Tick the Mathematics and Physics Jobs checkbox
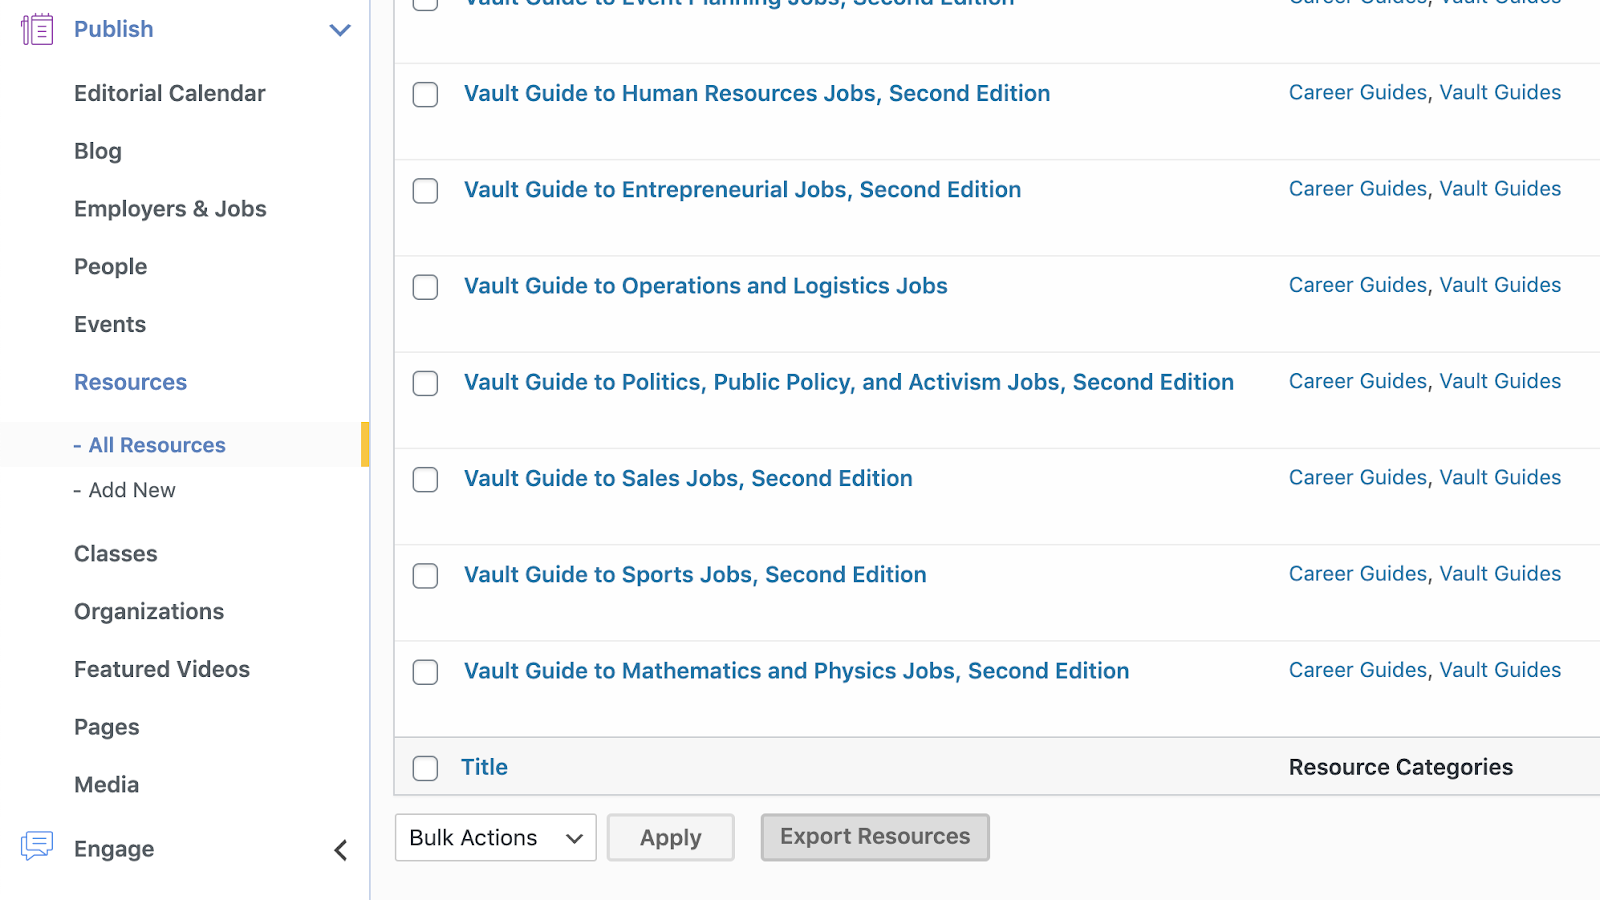The image size is (1600, 900). tap(426, 672)
